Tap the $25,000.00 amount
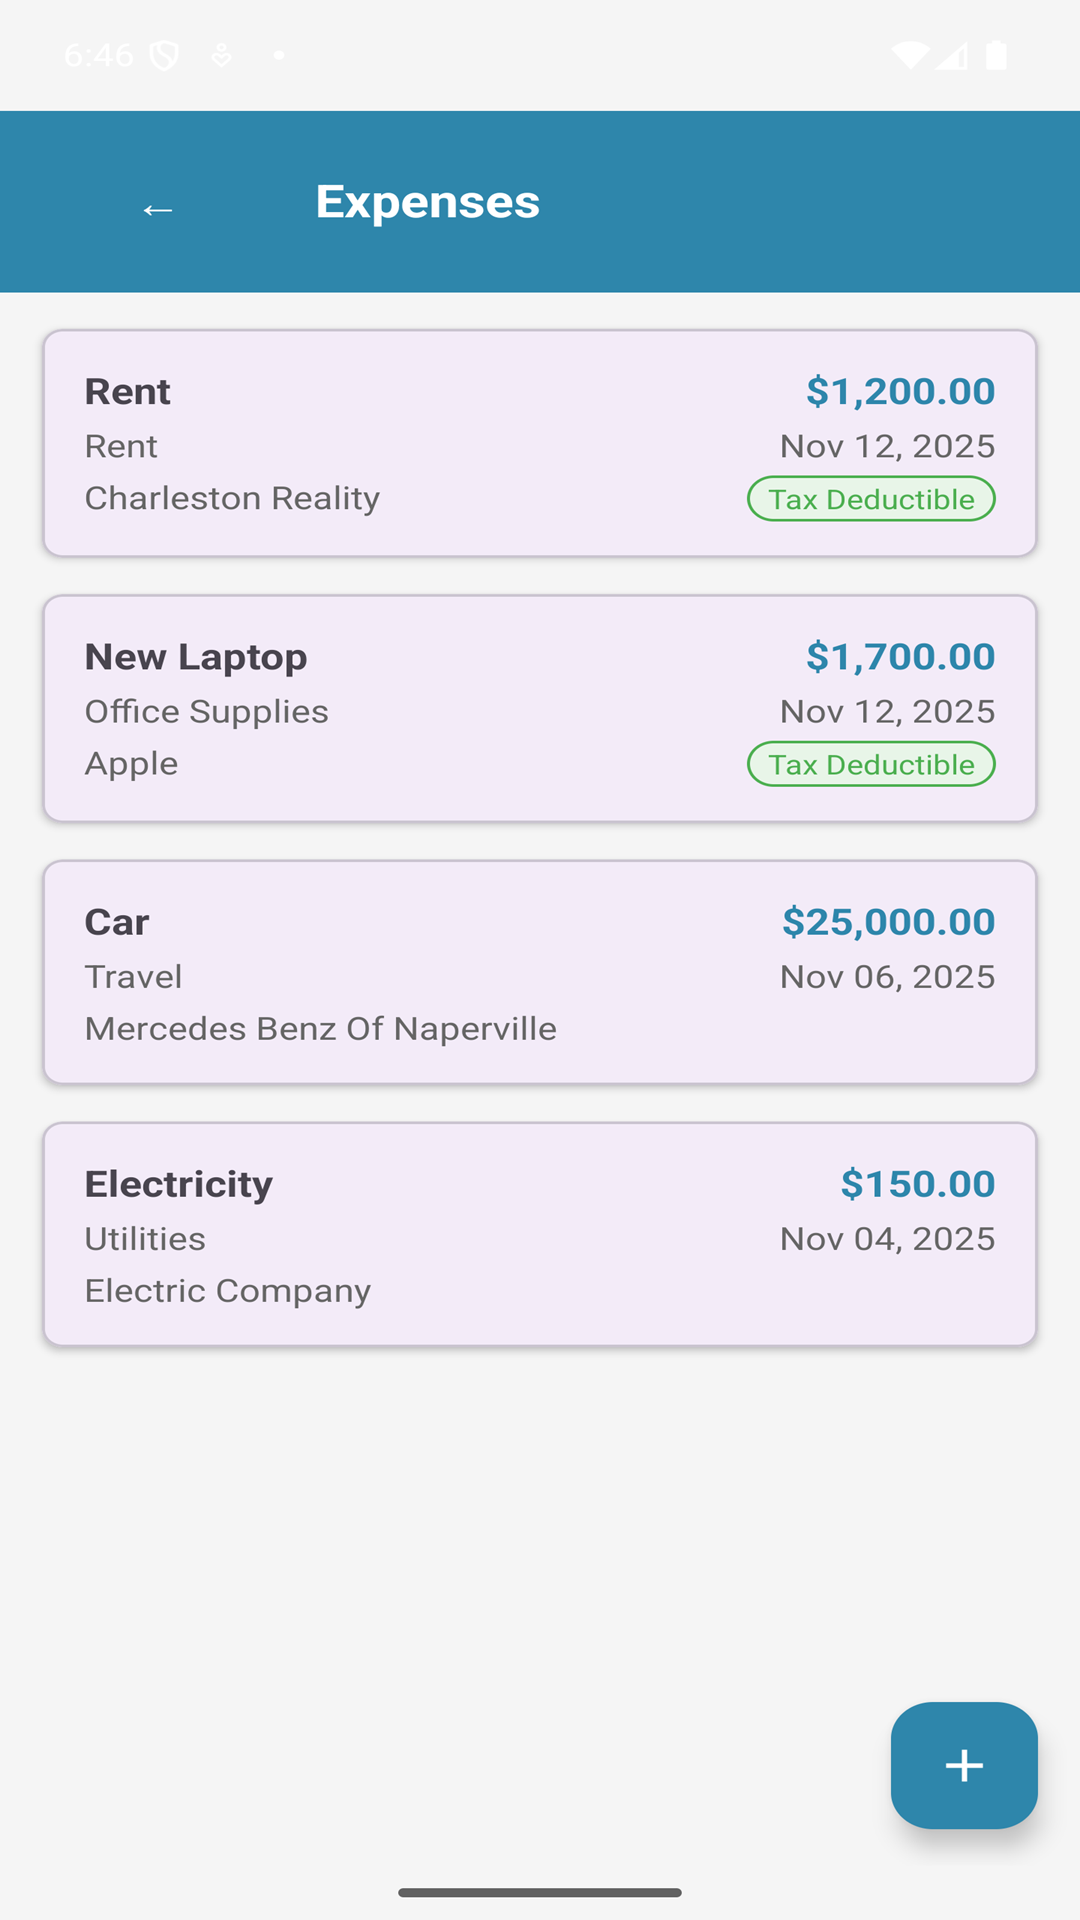Viewport: 1080px width, 1920px height. (888, 922)
